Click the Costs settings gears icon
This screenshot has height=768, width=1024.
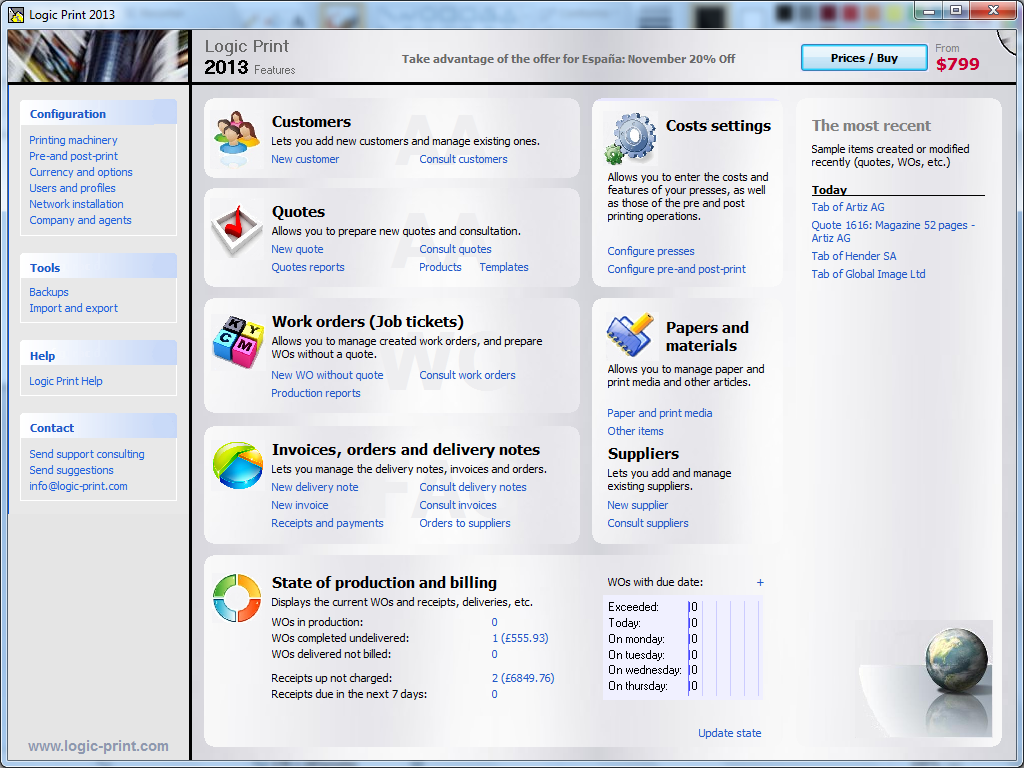click(x=630, y=138)
